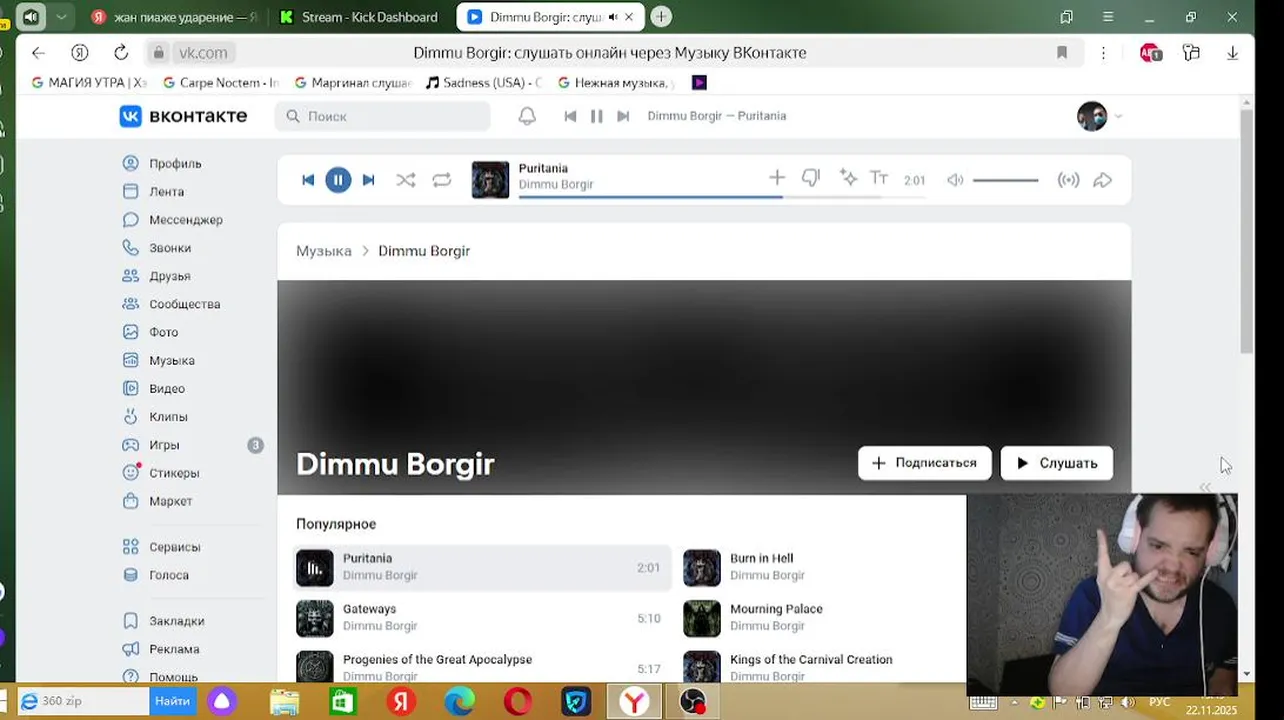Open Видео in sidebar
Screen dimensions: 1284x720
click(x=167, y=388)
